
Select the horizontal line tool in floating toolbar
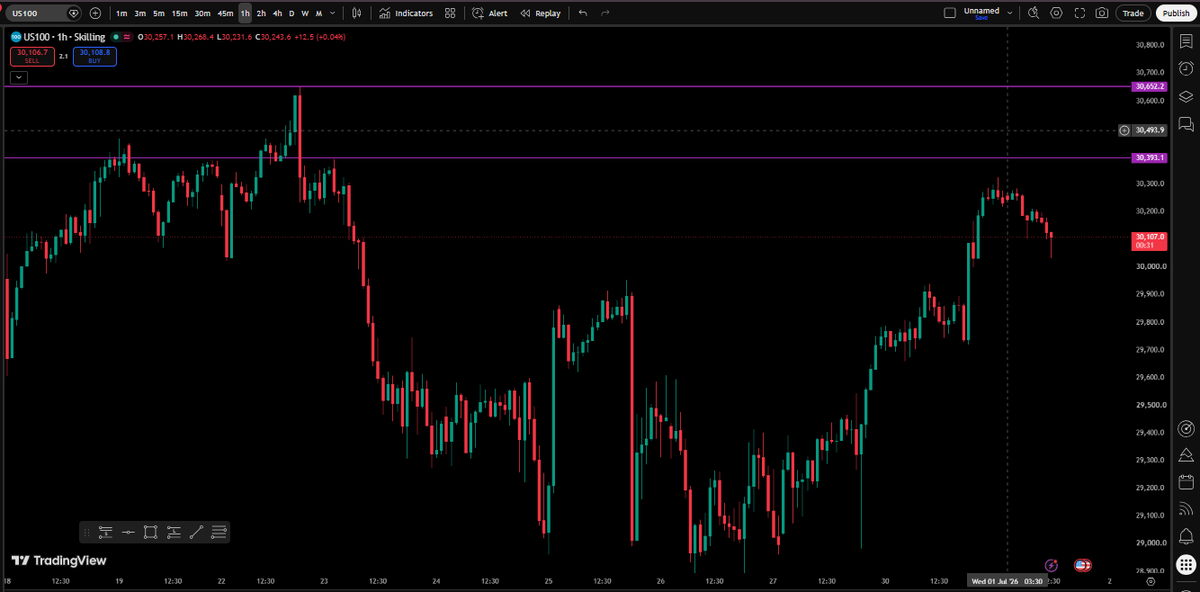tap(128, 532)
